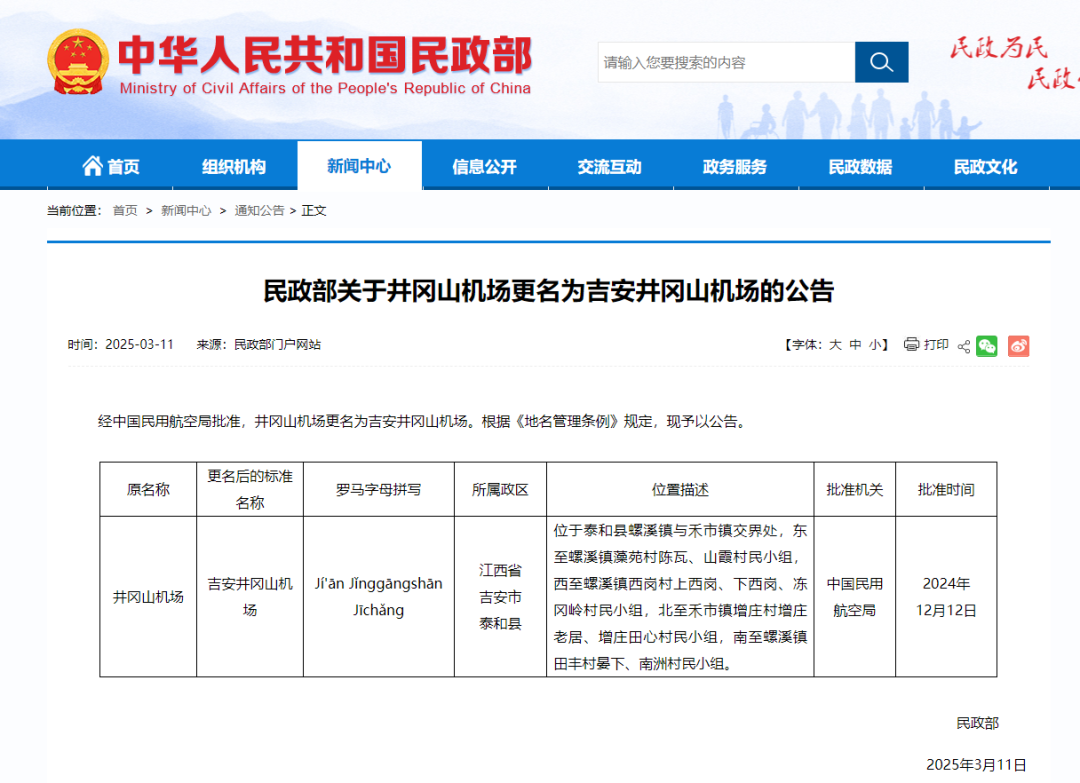Screen dimensions: 1080x783
Task: Go to 新闻中心 in breadcrumb
Action: [186, 211]
